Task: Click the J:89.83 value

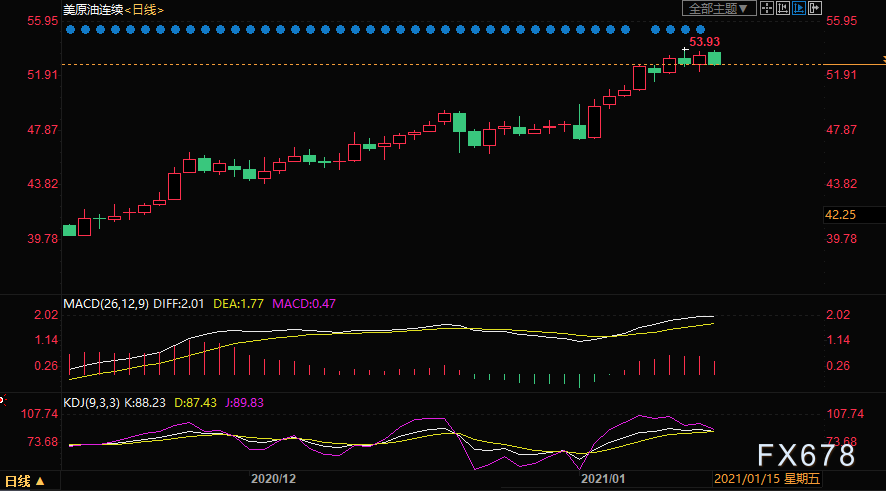Action: pyautogui.click(x=244, y=403)
